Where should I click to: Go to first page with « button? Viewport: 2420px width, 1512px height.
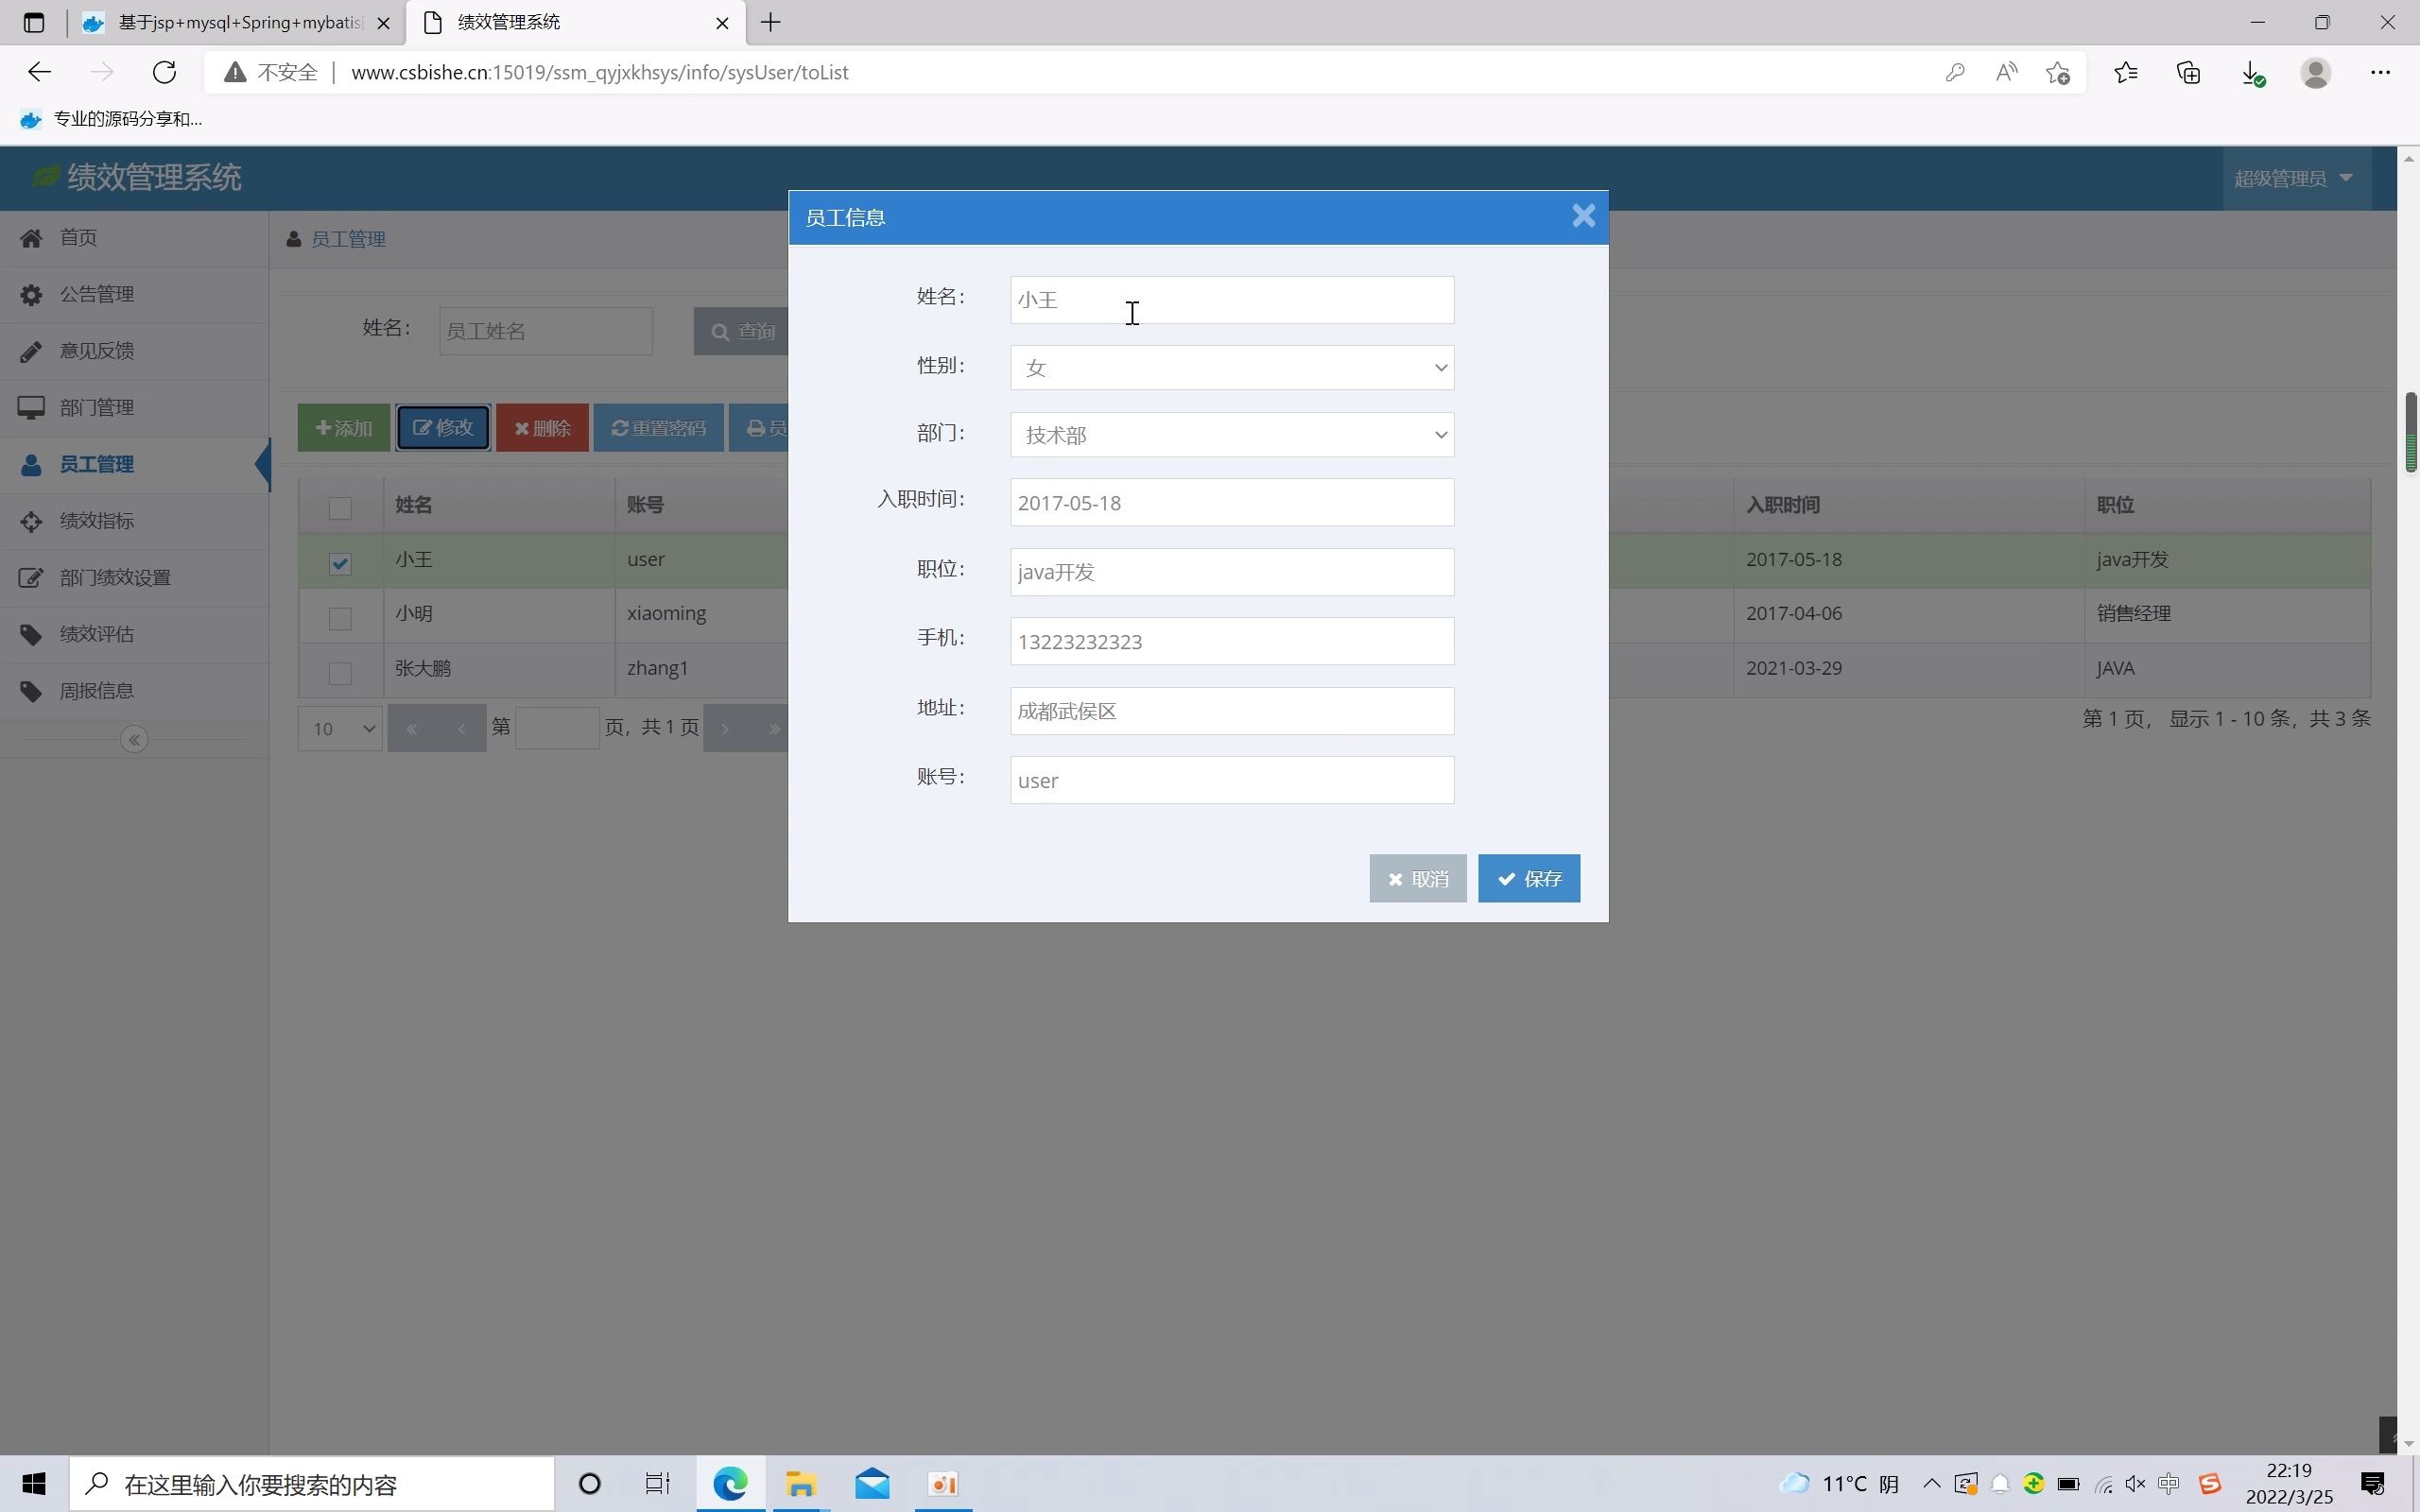pyautogui.click(x=411, y=728)
